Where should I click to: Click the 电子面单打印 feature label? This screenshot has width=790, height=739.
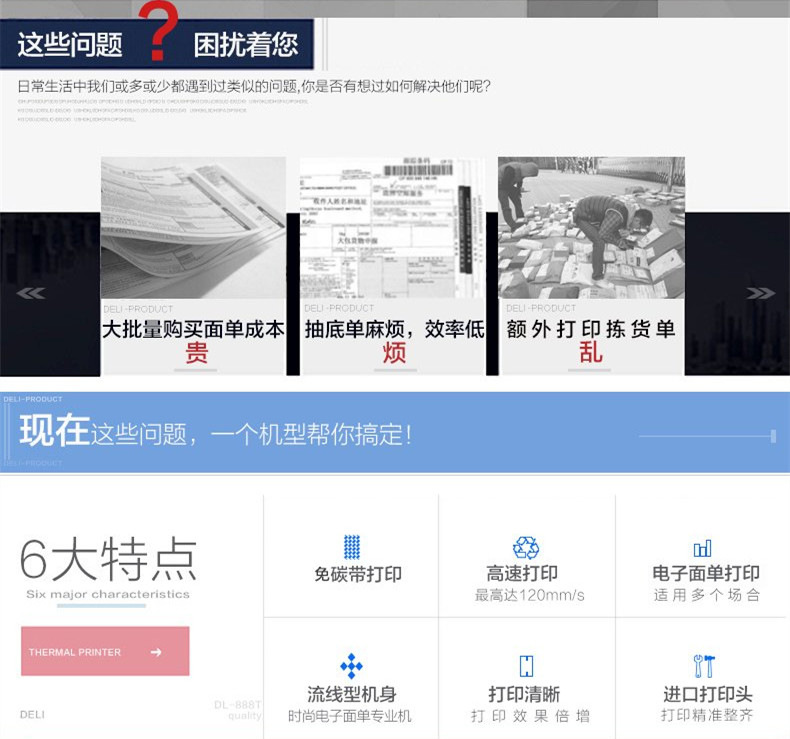(706, 573)
